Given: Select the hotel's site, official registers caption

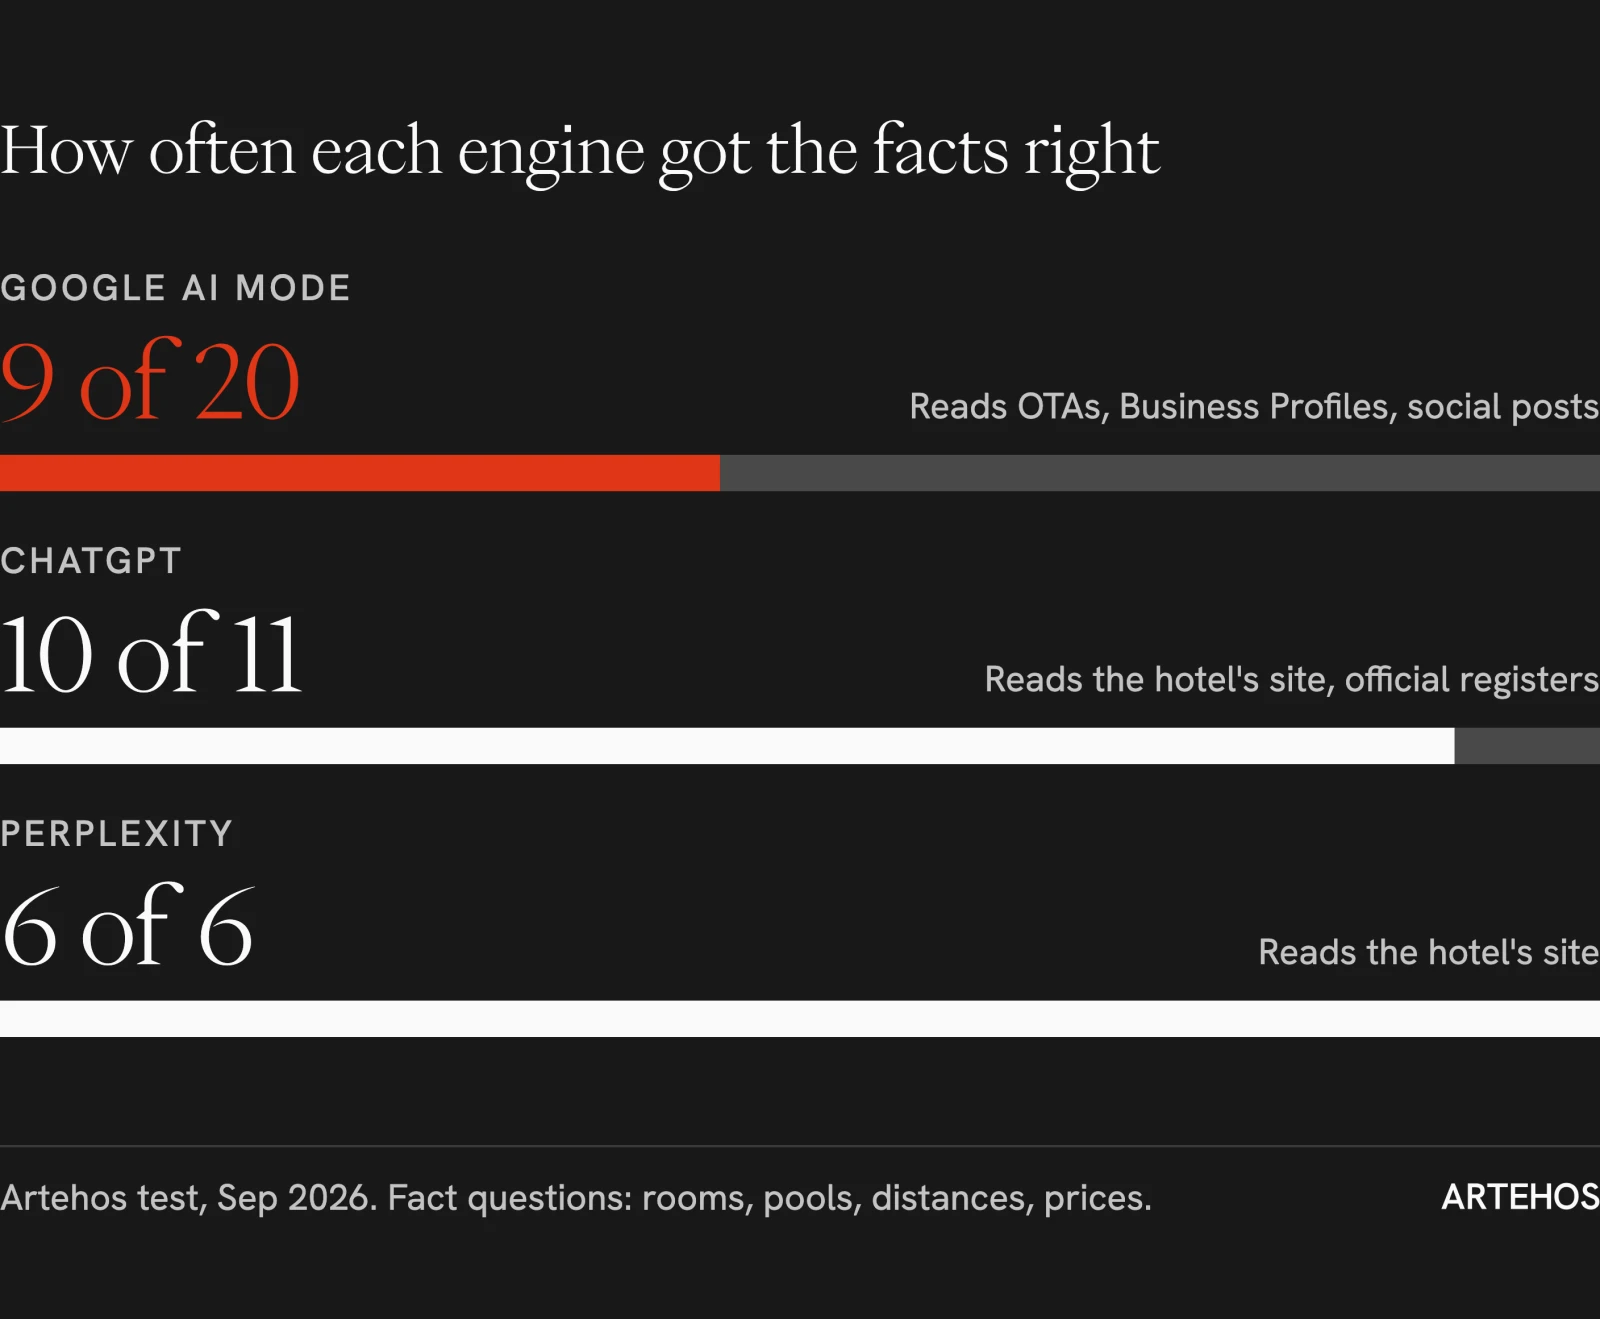Looking at the screenshot, I should (x=1292, y=680).
